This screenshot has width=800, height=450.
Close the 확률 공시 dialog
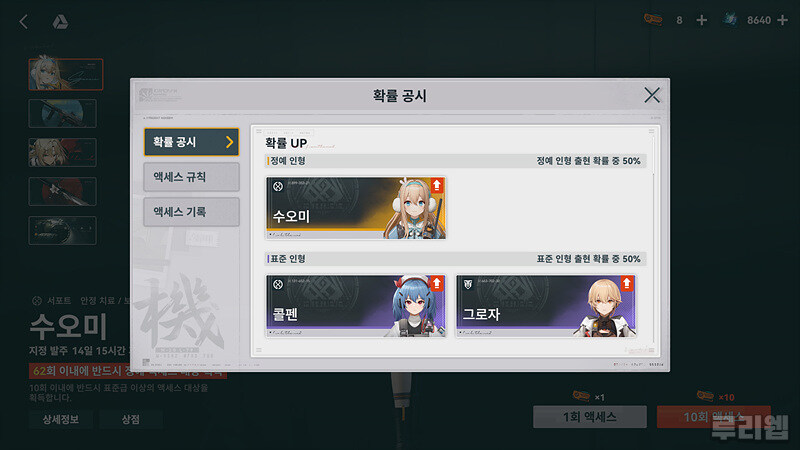click(652, 95)
